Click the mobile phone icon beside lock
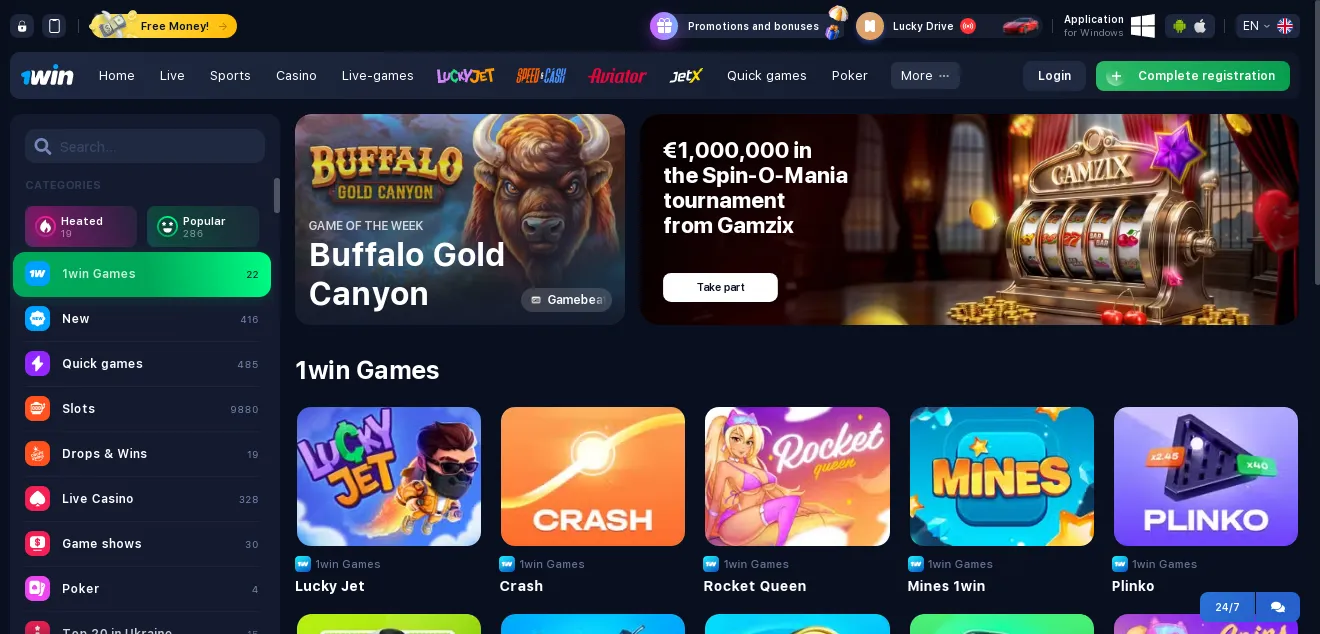Screen dimensions: 1320x634 click(x=54, y=26)
